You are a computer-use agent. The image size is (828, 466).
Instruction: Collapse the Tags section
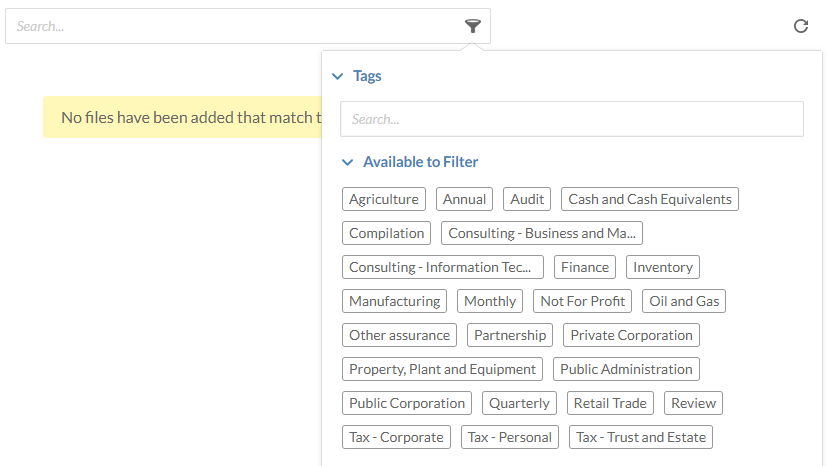point(338,76)
